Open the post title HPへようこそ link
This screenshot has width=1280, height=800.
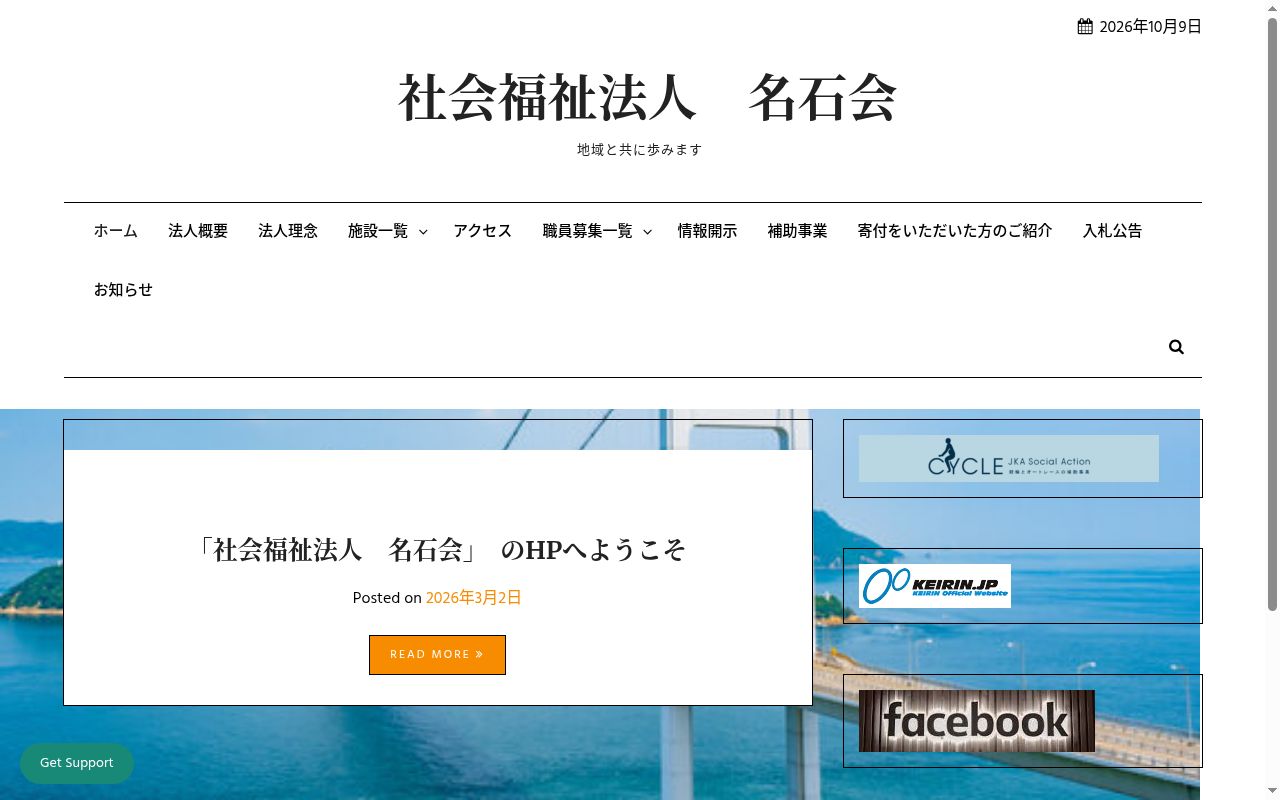pyautogui.click(x=440, y=549)
